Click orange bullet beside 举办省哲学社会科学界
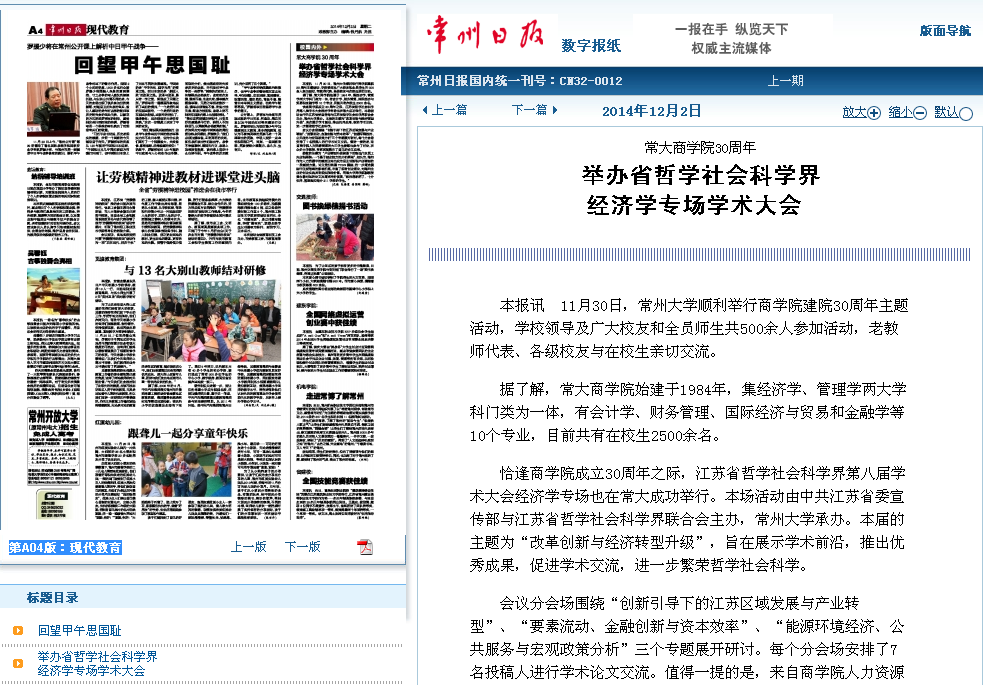 (x=18, y=663)
